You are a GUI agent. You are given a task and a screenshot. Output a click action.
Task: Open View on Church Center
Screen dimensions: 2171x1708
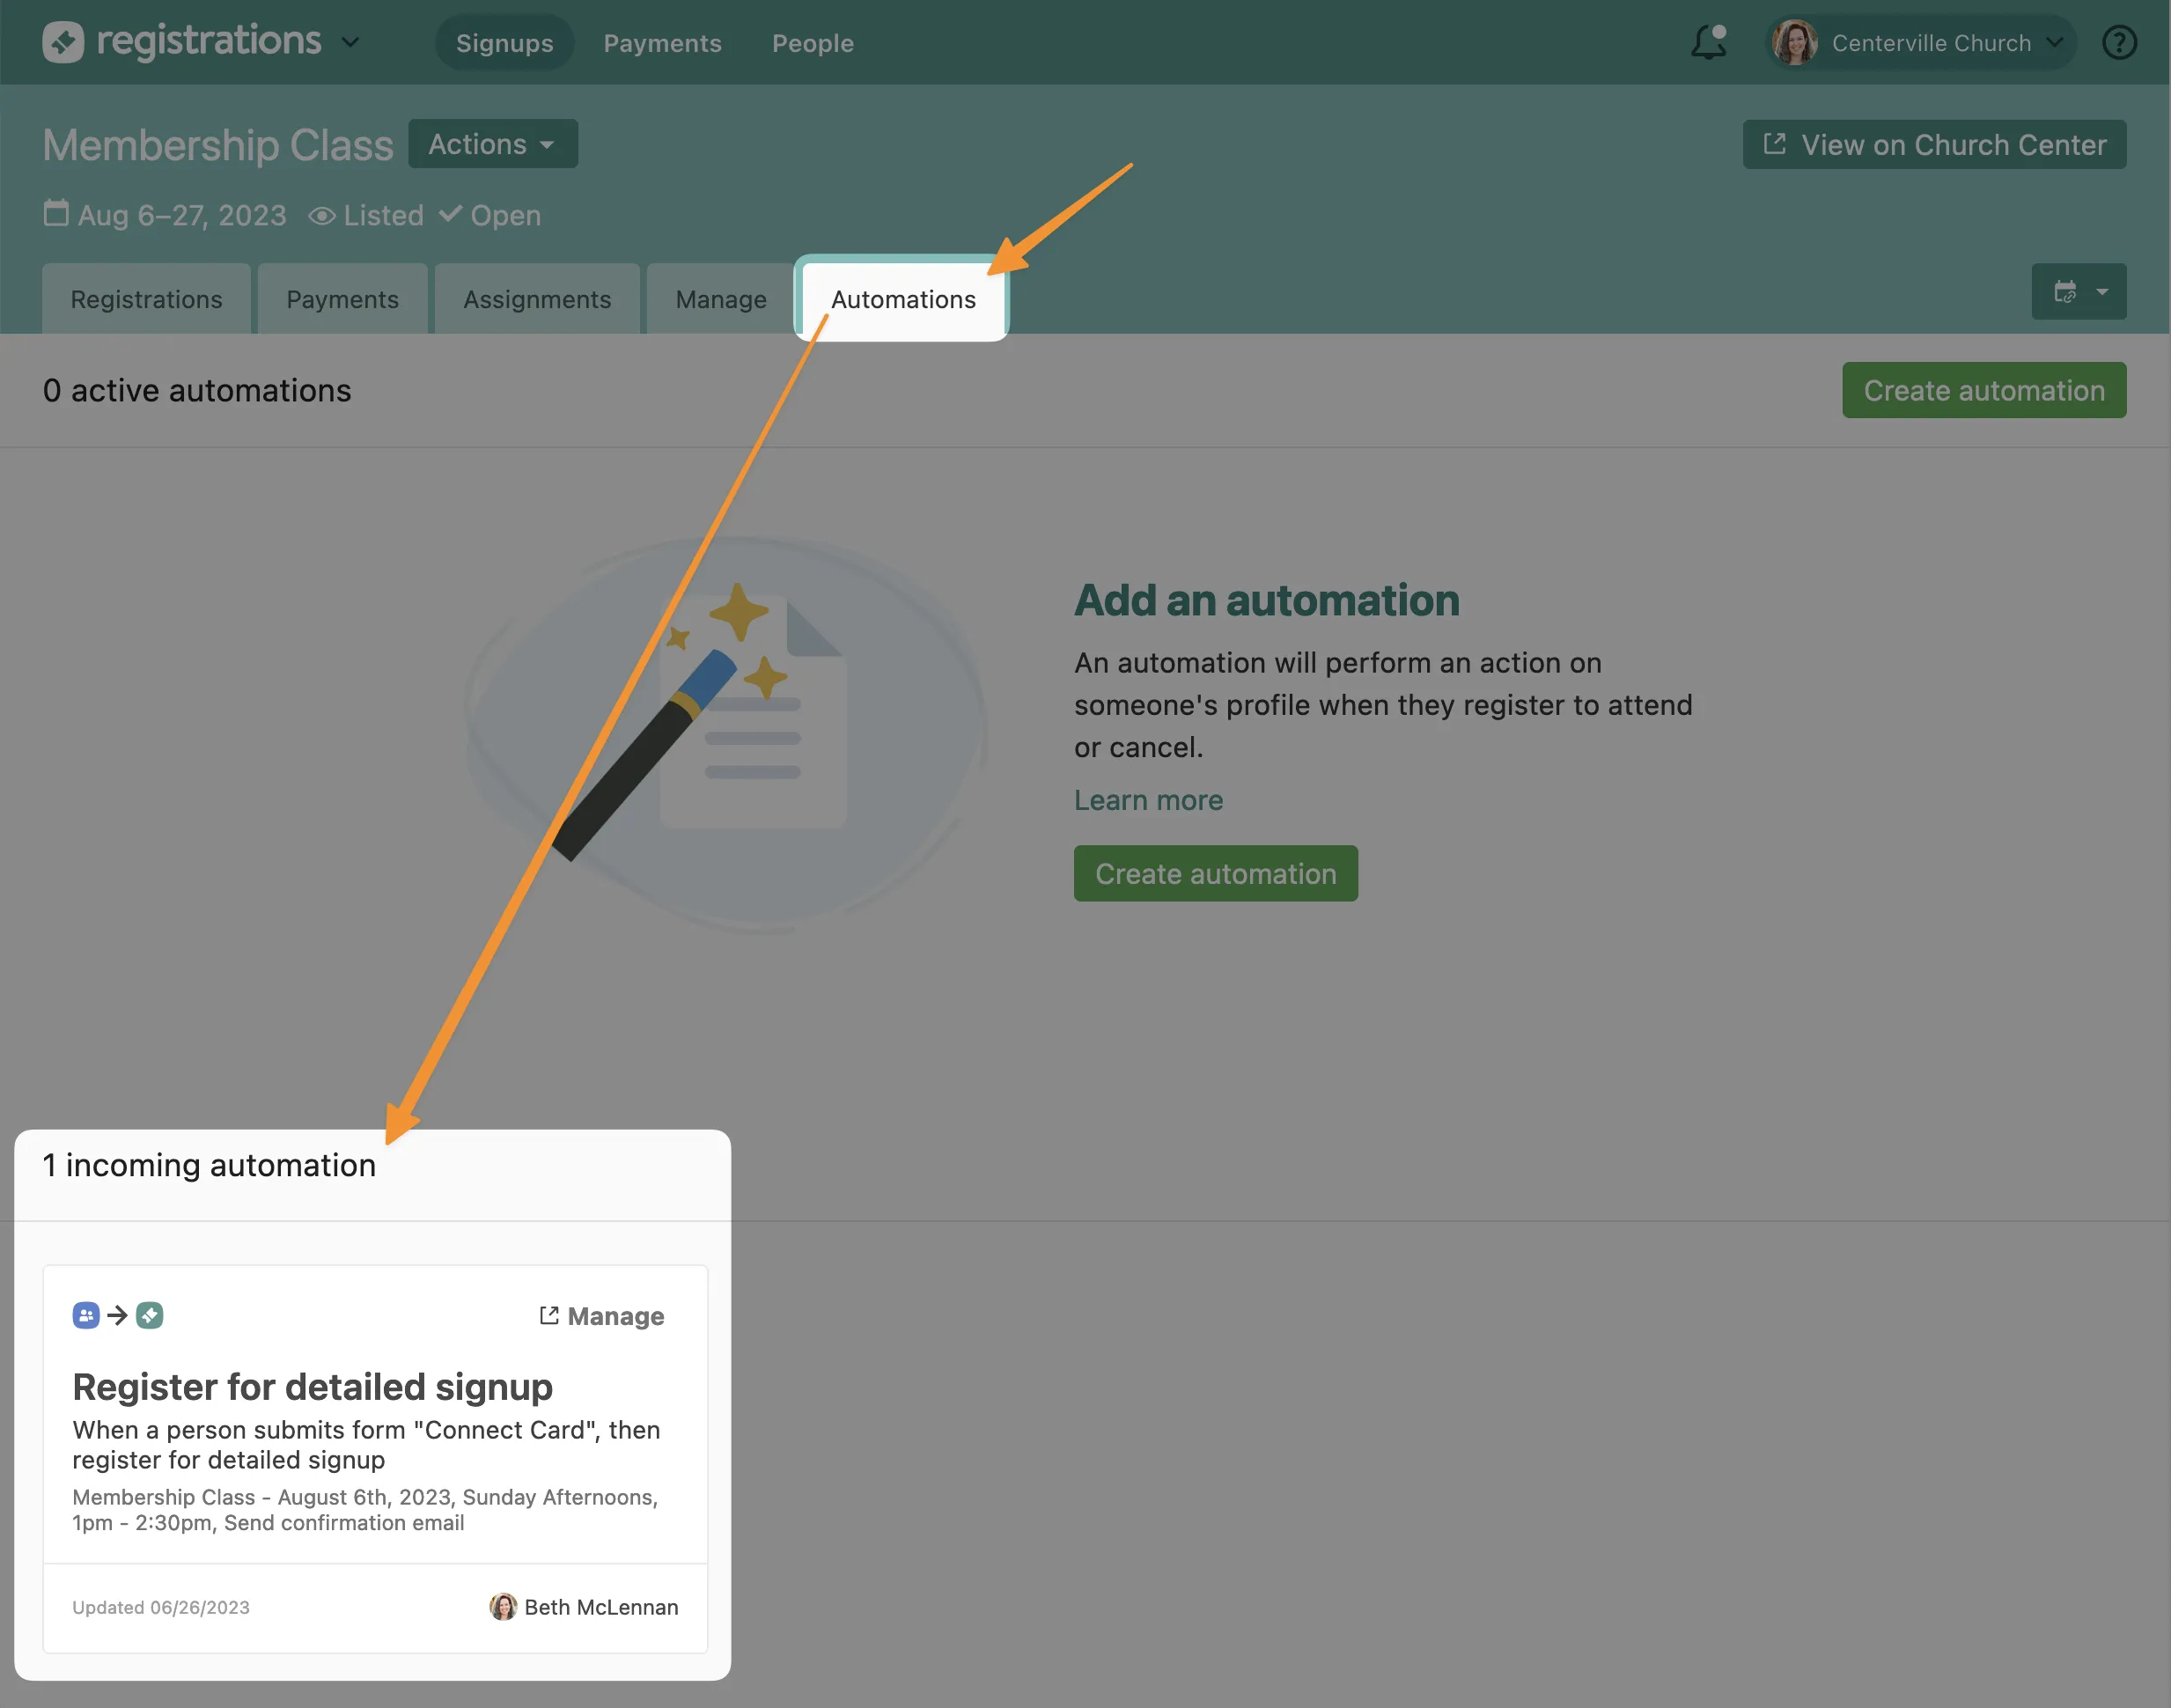tap(1934, 145)
